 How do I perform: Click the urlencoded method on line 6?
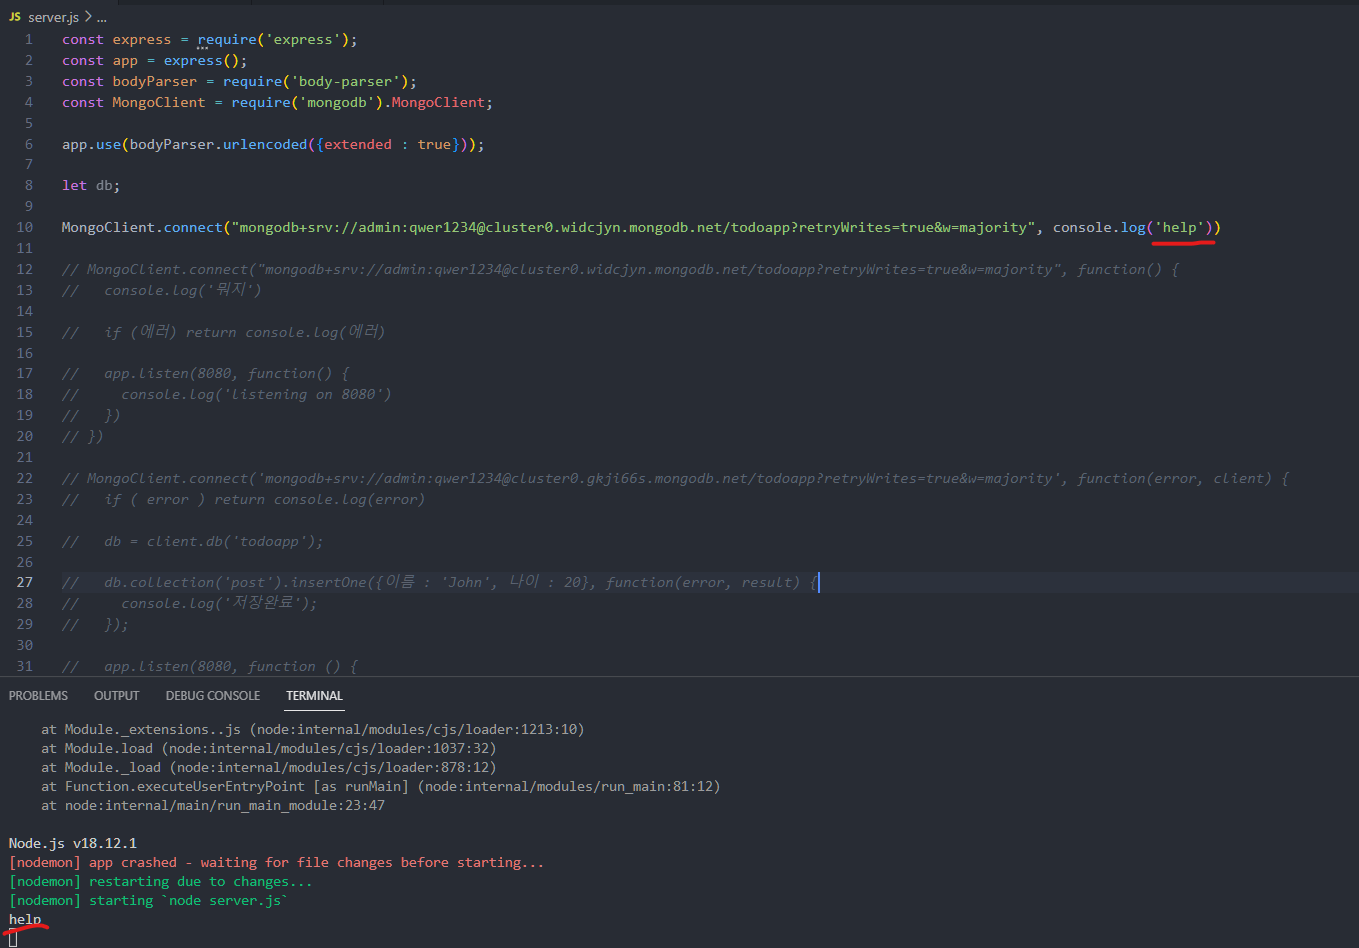click(265, 145)
